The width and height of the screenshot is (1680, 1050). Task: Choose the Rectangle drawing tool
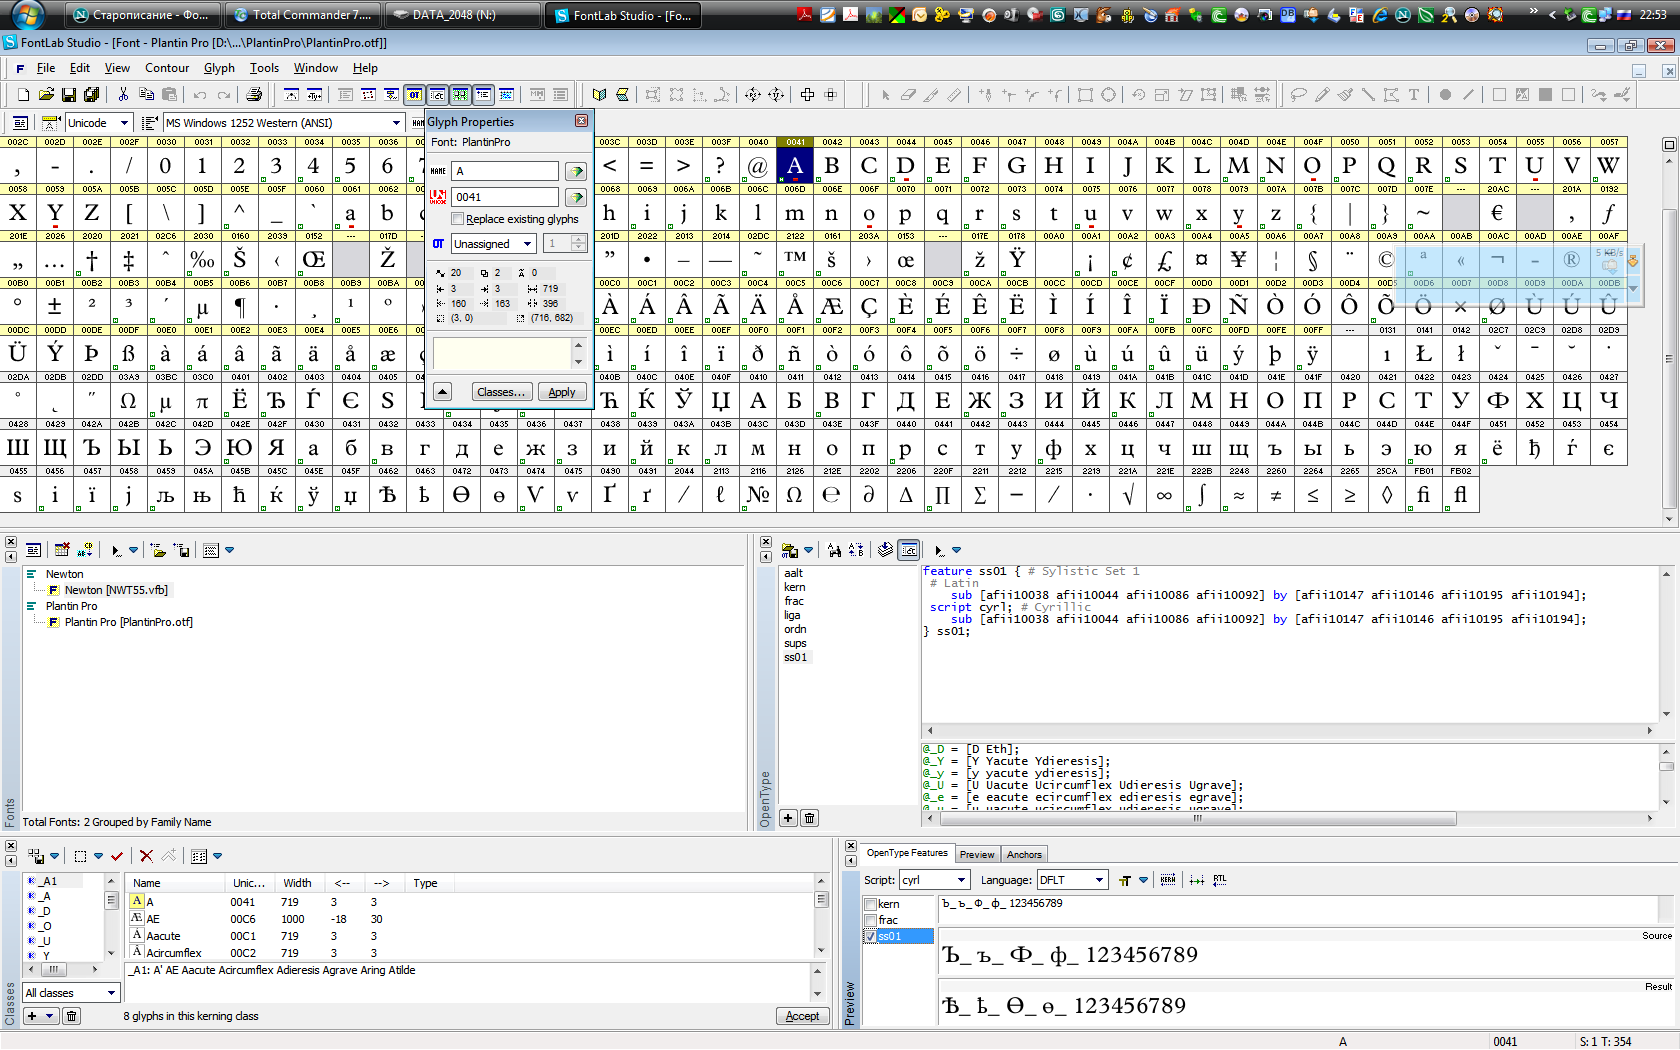click(x=1085, y=95)
